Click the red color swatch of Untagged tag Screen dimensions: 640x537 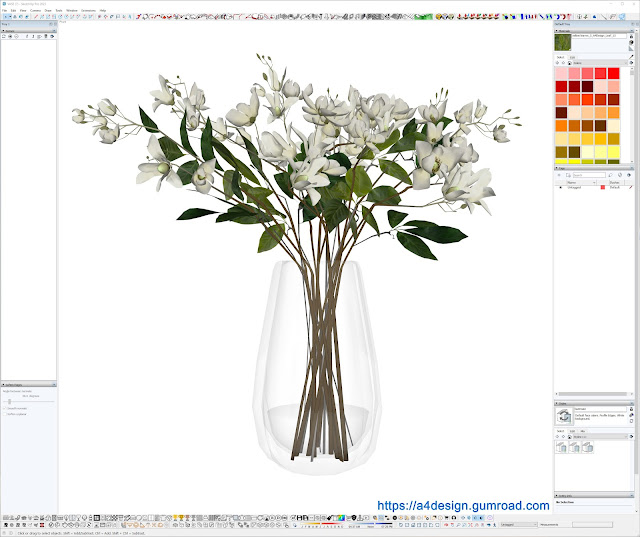click(x=602, y=187)
